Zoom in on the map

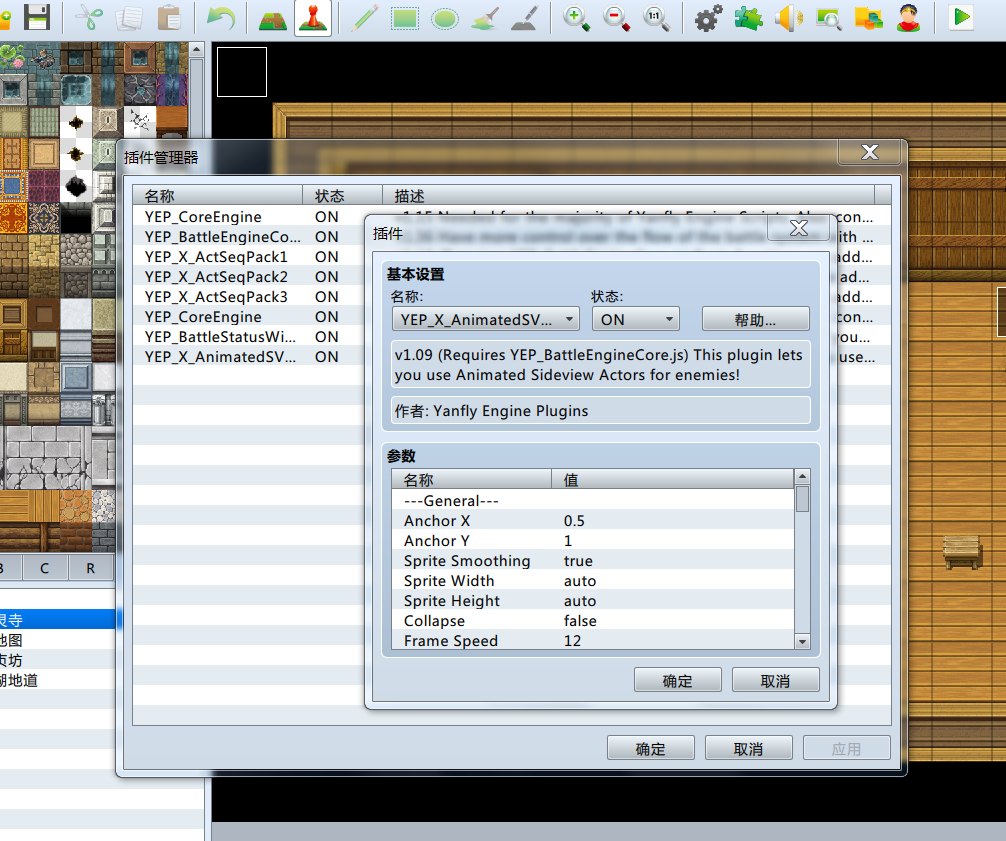(x=576, y=17)
